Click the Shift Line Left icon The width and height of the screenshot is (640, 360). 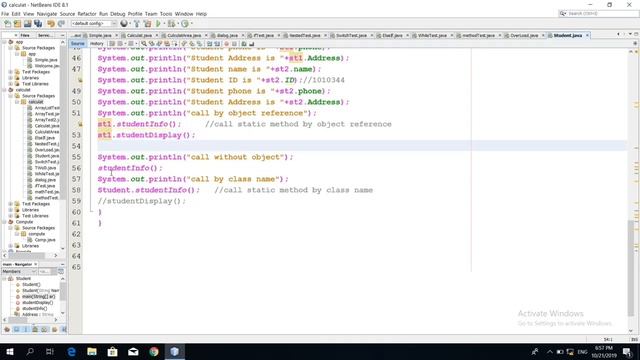point(209,44)
